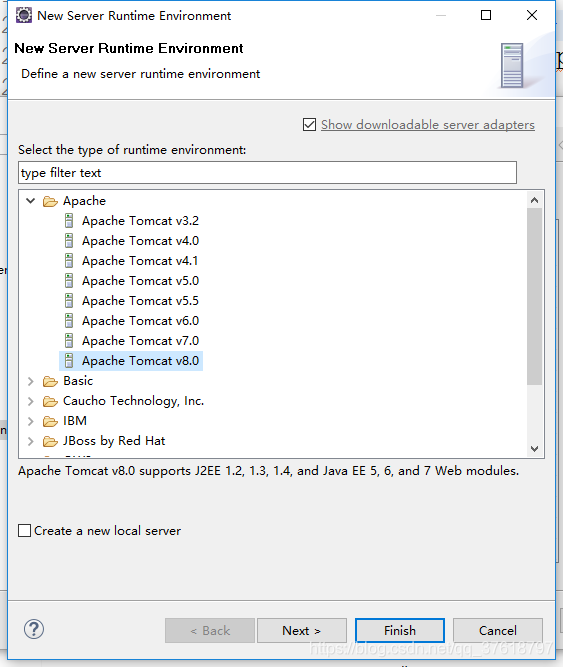
Task: Click the Caucho Technology folder icon
Action: [x=50, y=401]
